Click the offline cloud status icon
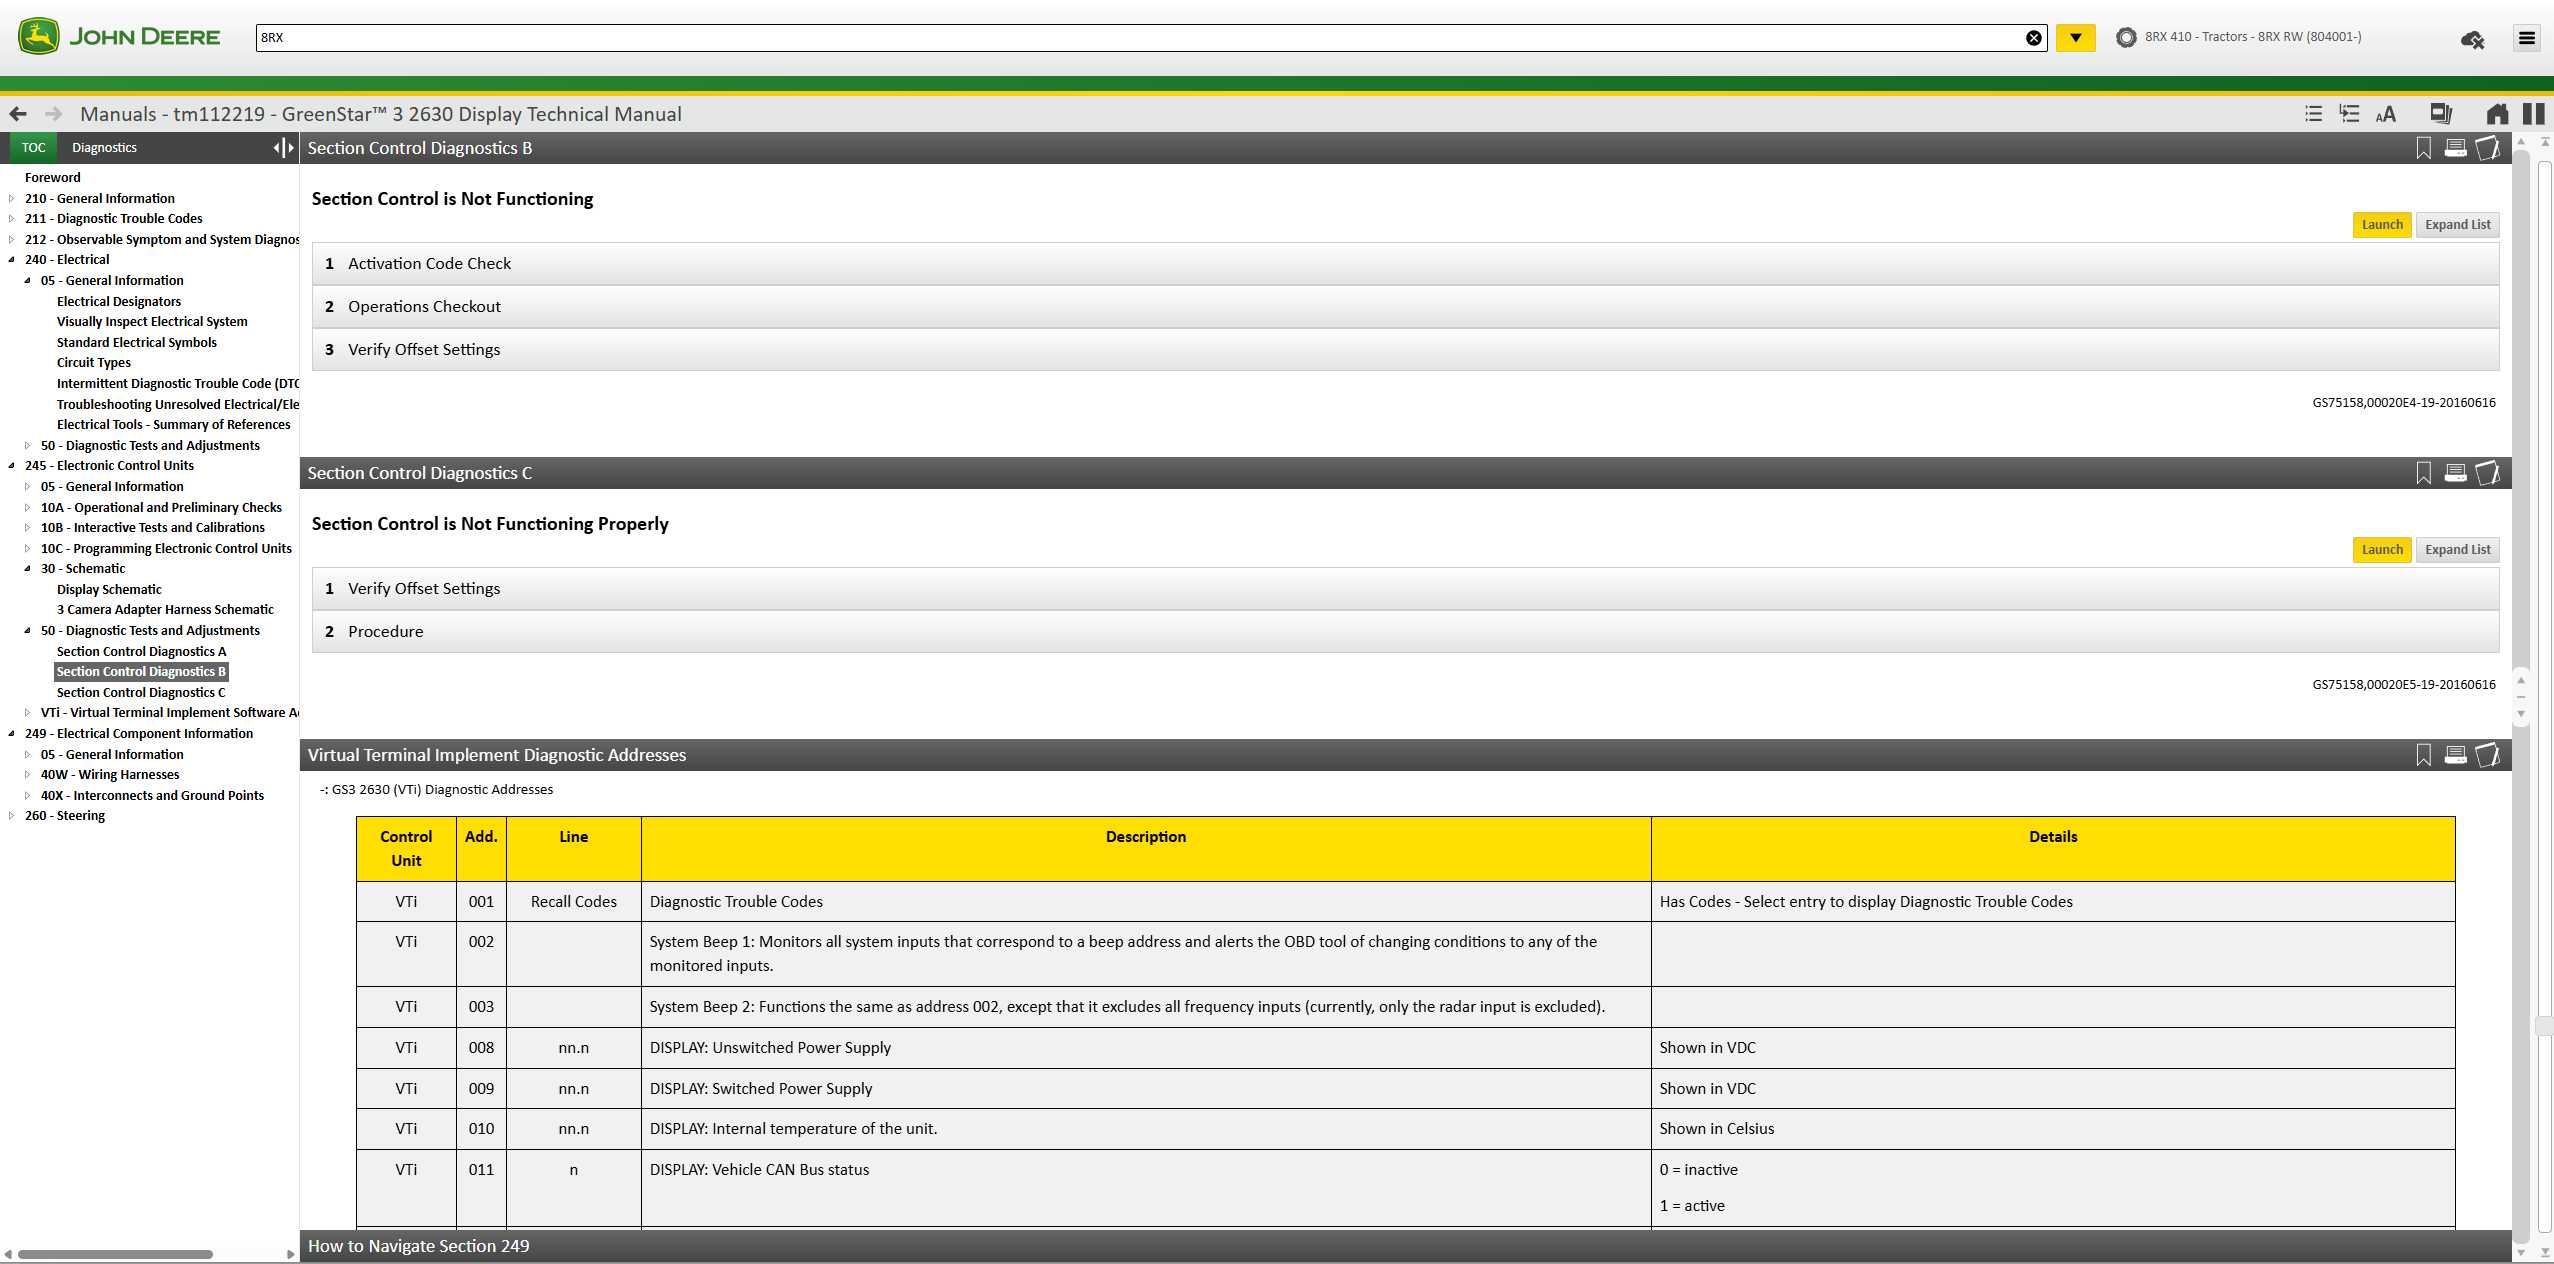This screenshot has width=2554, height=1264. (x=2472, y=39)
